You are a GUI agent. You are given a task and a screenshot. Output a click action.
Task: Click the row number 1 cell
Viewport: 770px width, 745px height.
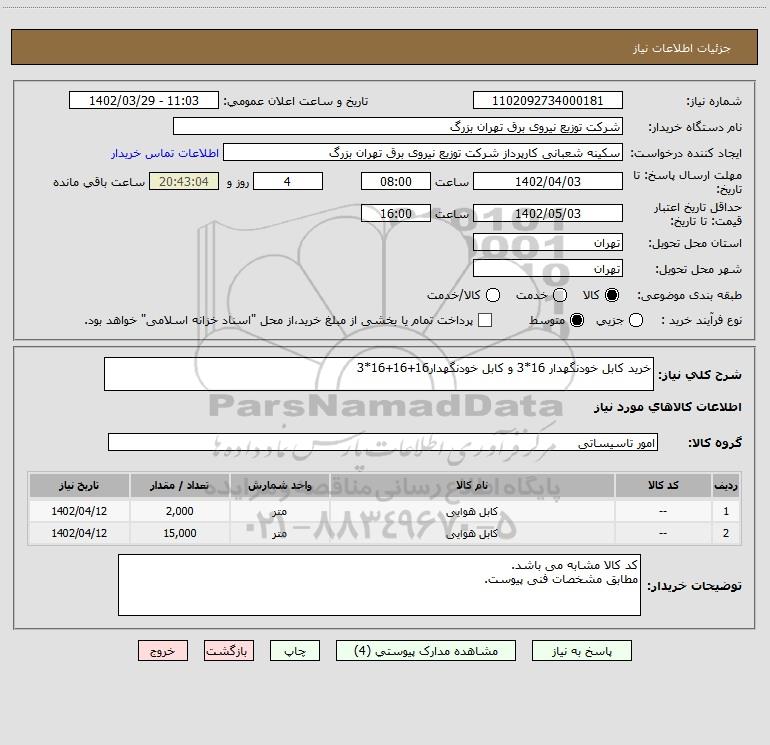726,511
